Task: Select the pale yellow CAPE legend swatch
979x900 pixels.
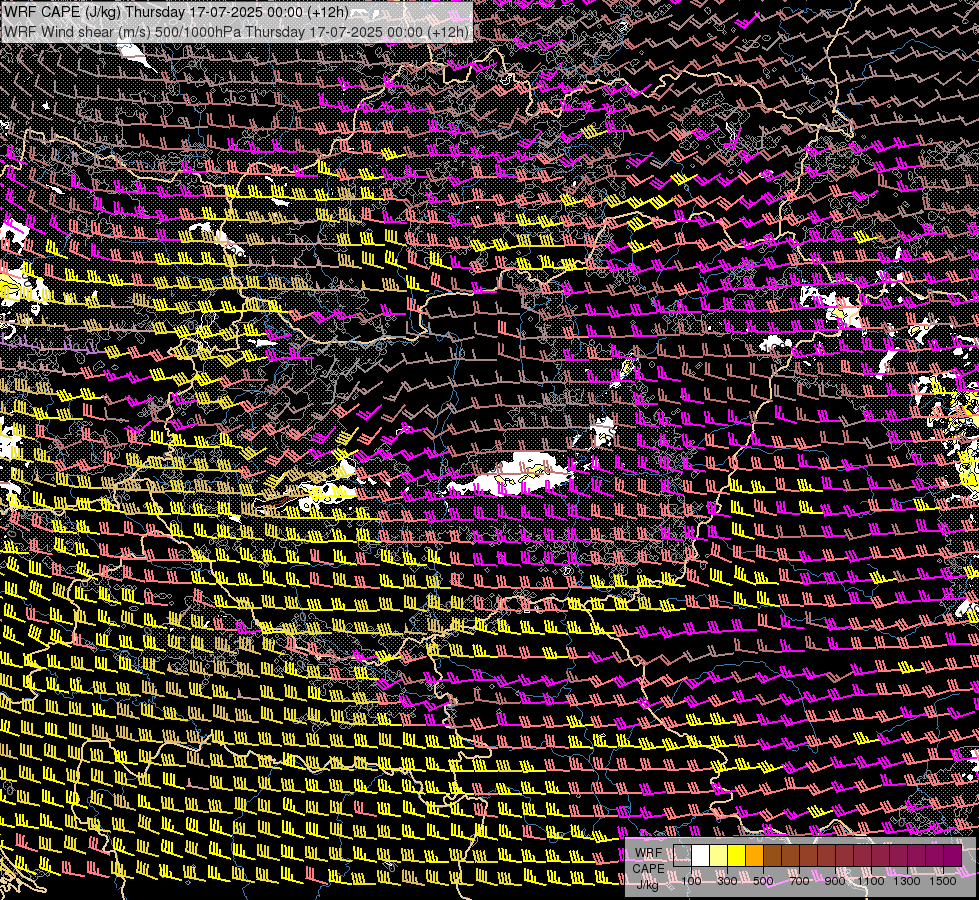Action: [719, 855]
